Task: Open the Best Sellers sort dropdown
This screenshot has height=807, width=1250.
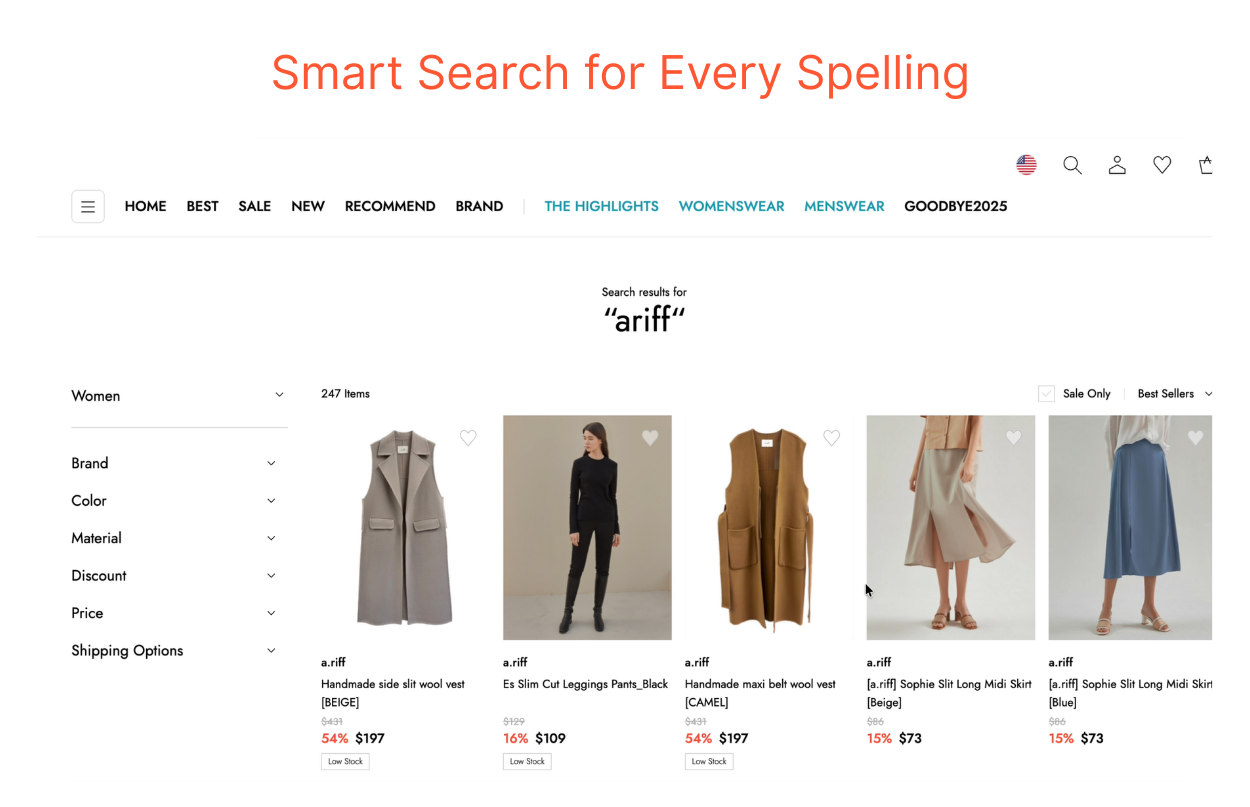Action: point(1175,394)
